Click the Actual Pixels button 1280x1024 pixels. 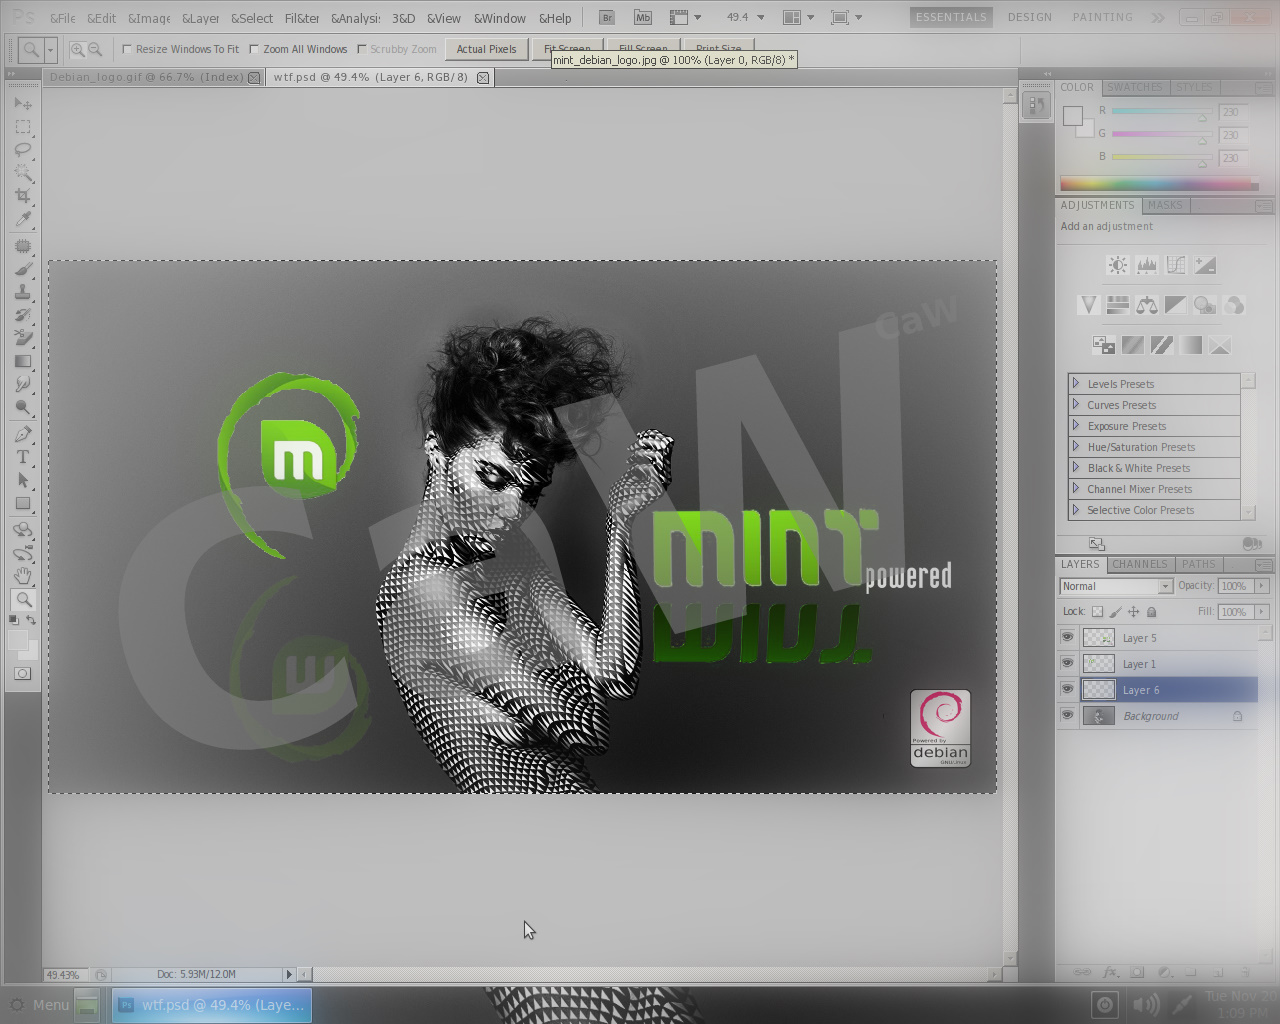tap(486, 49)
